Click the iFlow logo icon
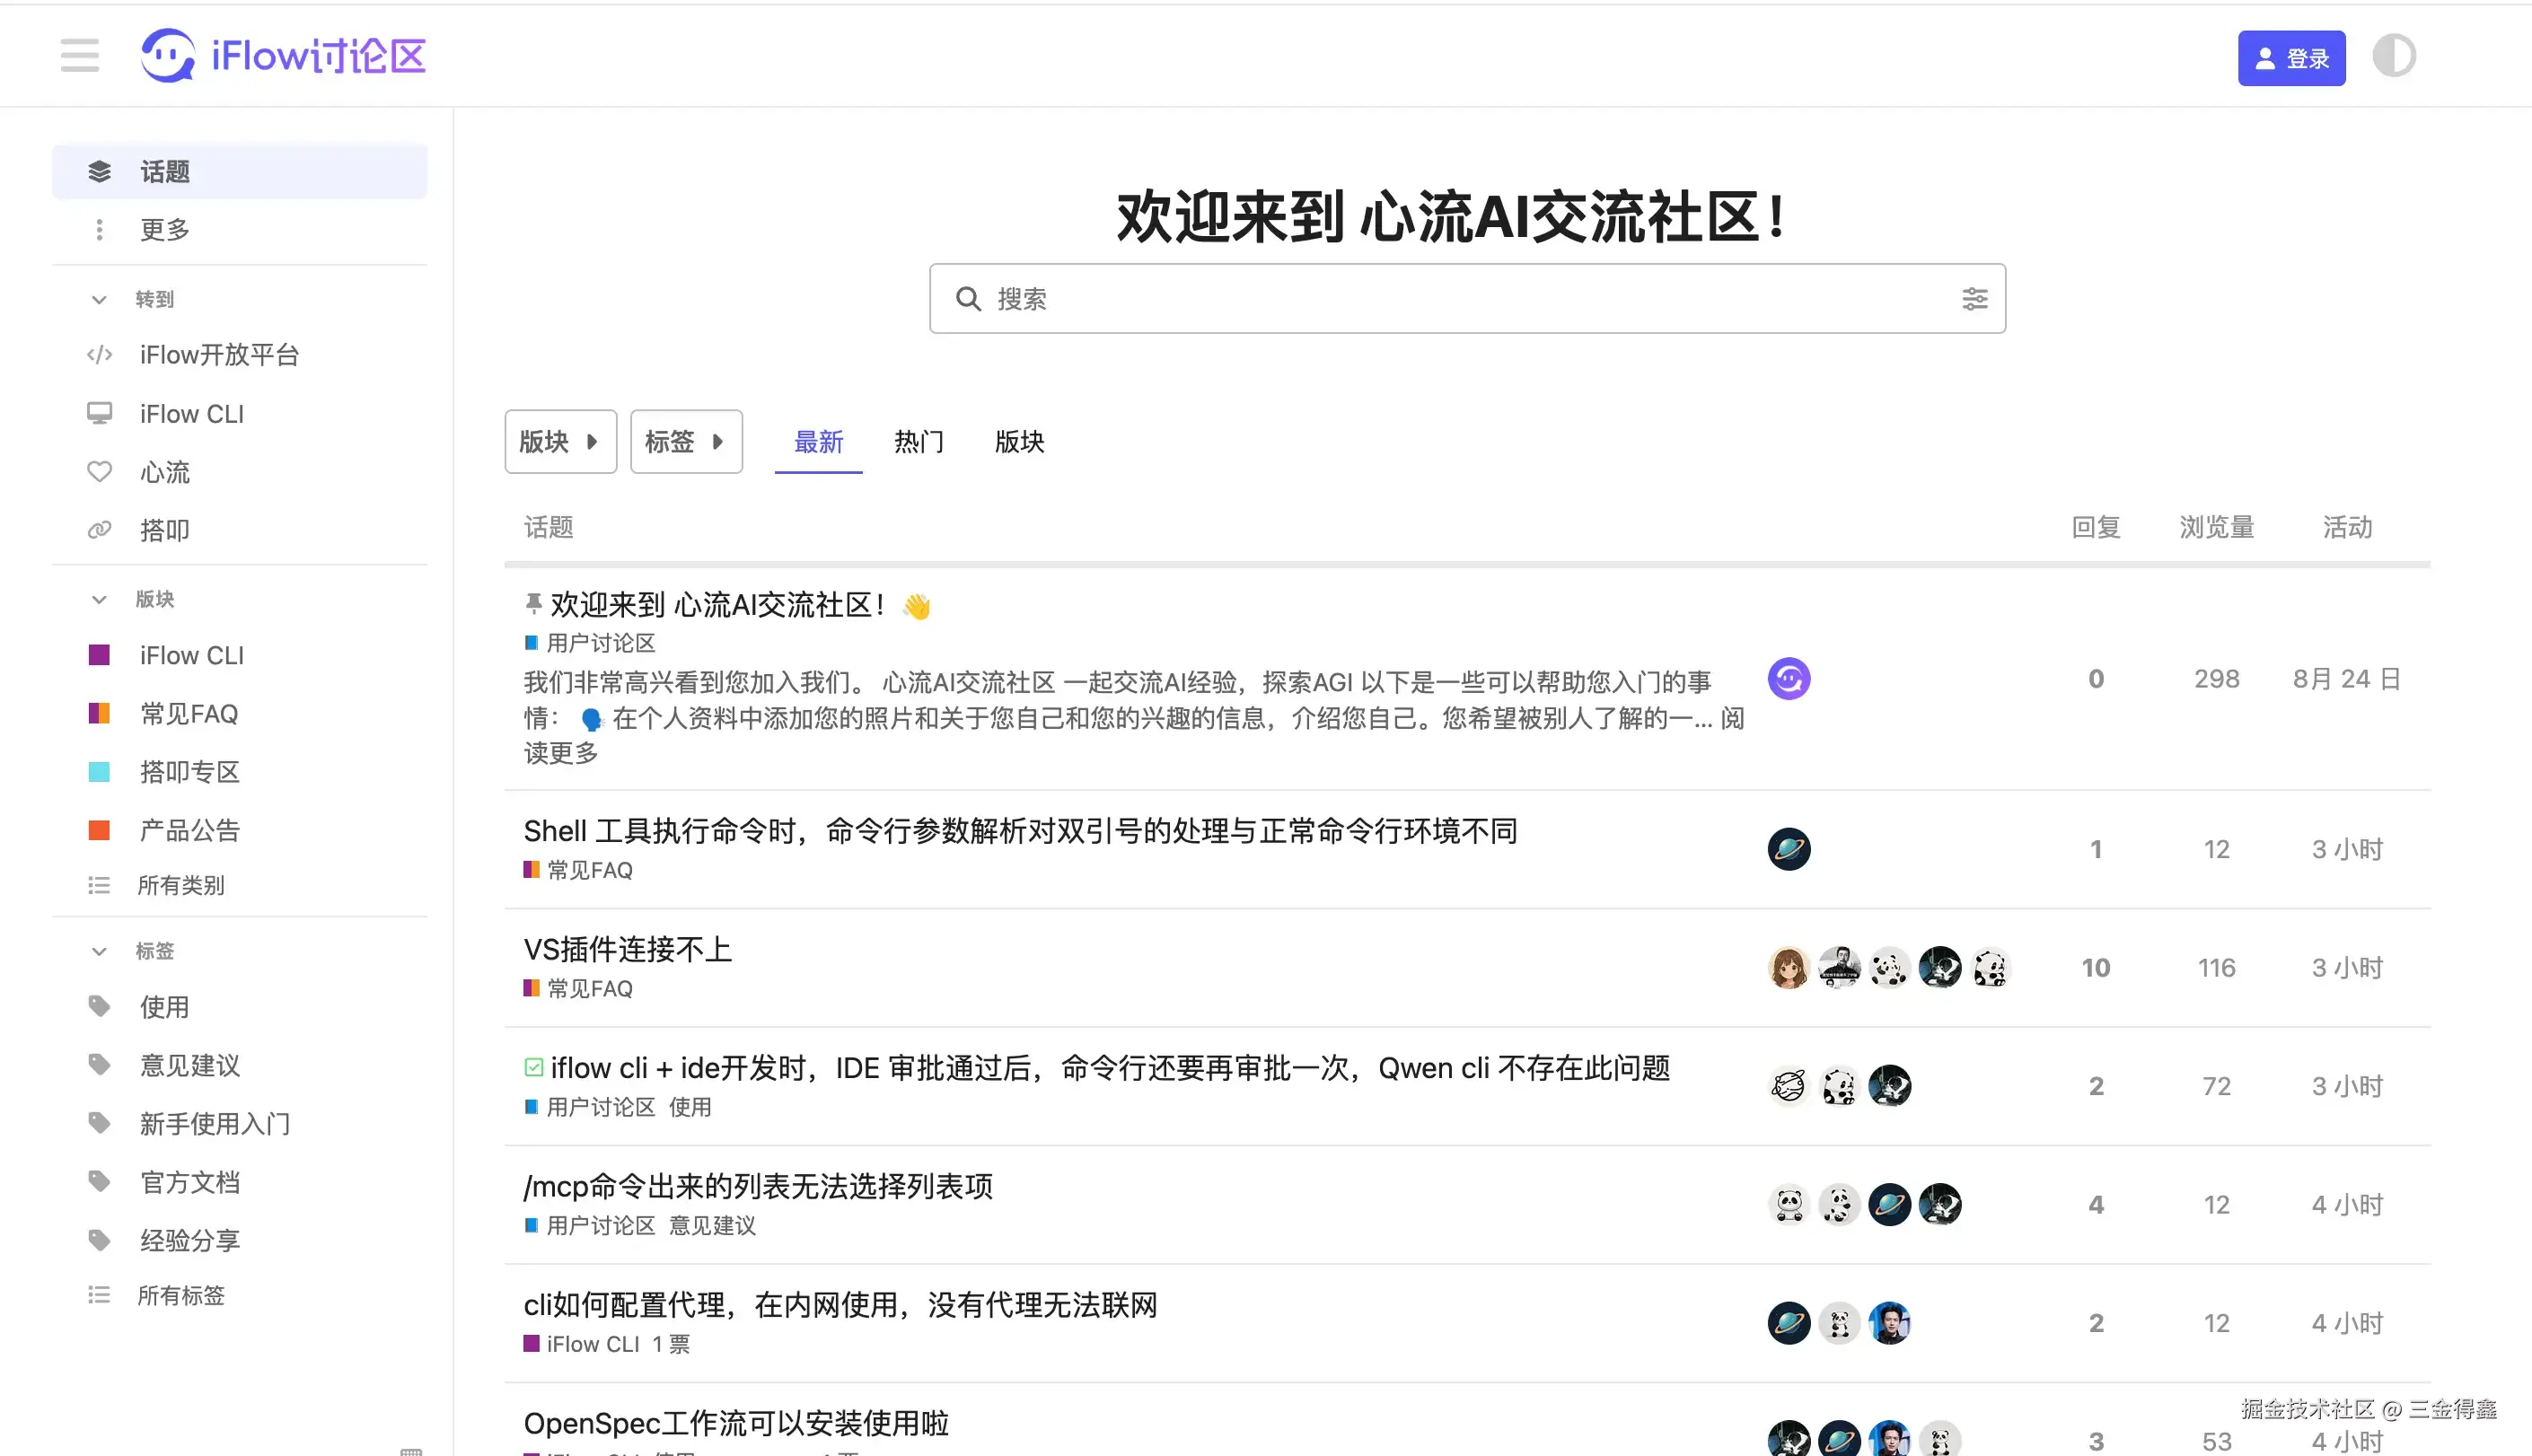 pos(168,56)
